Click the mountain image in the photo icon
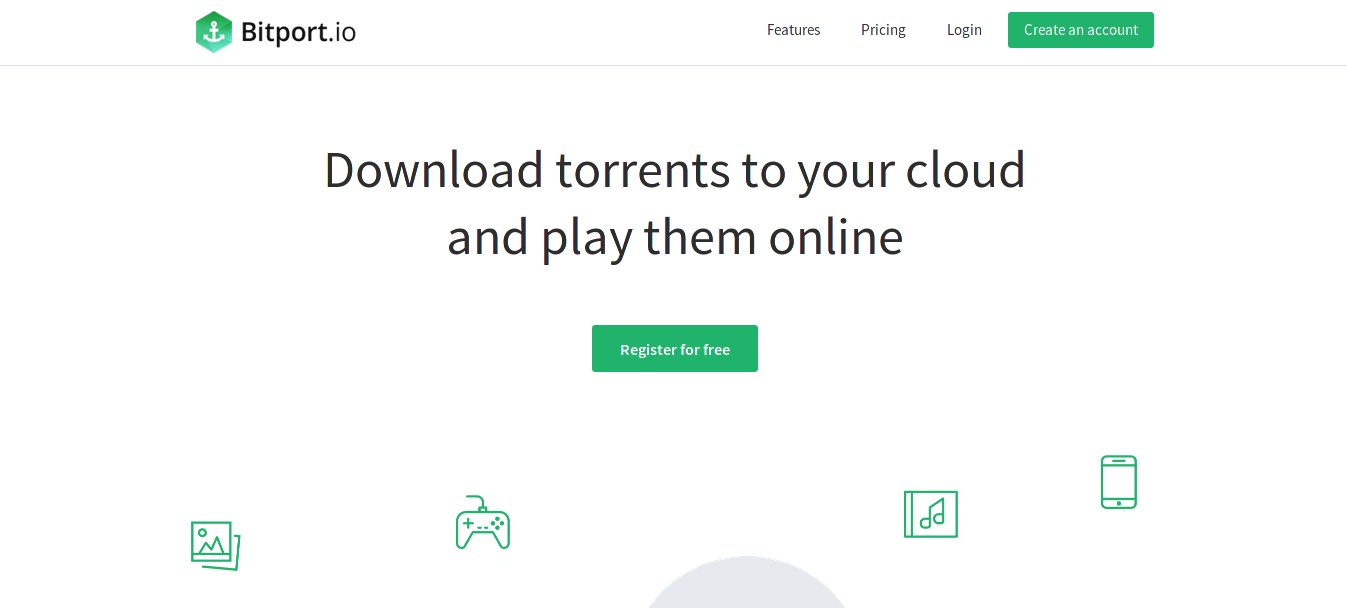Viewport: 1347px width, 608px height. 210,545
